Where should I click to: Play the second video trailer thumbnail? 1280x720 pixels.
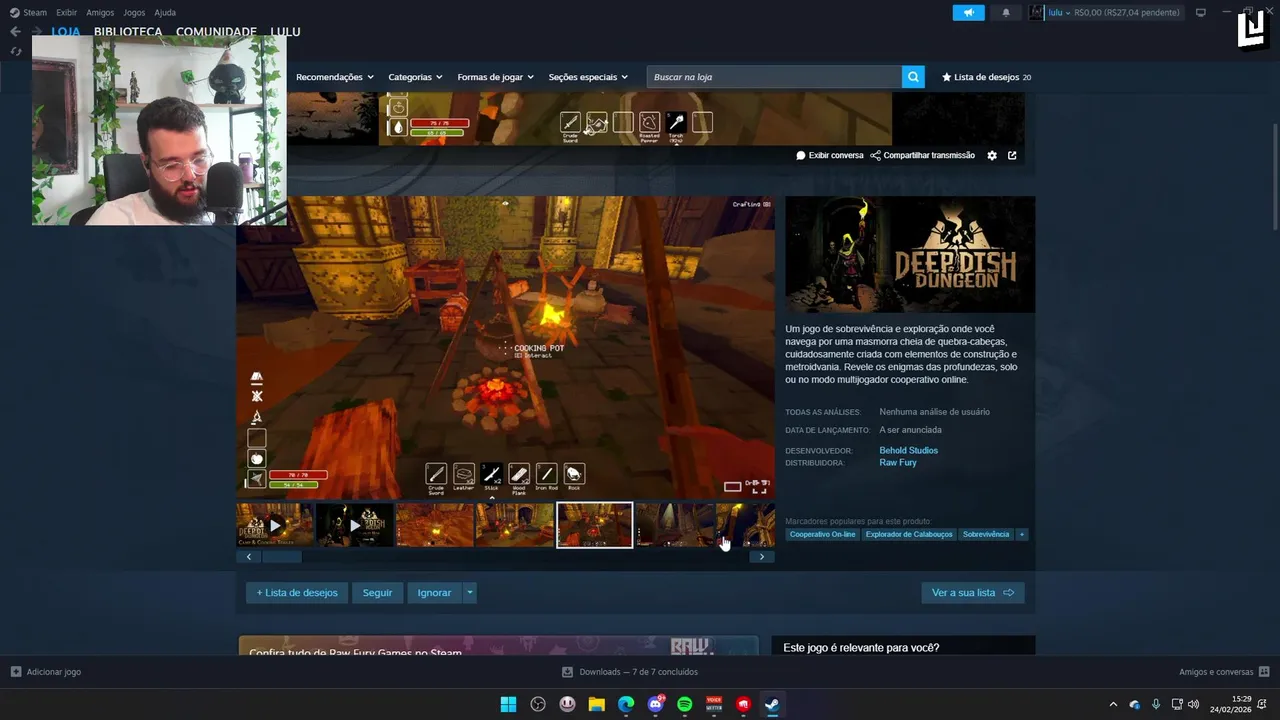(354, 525)
